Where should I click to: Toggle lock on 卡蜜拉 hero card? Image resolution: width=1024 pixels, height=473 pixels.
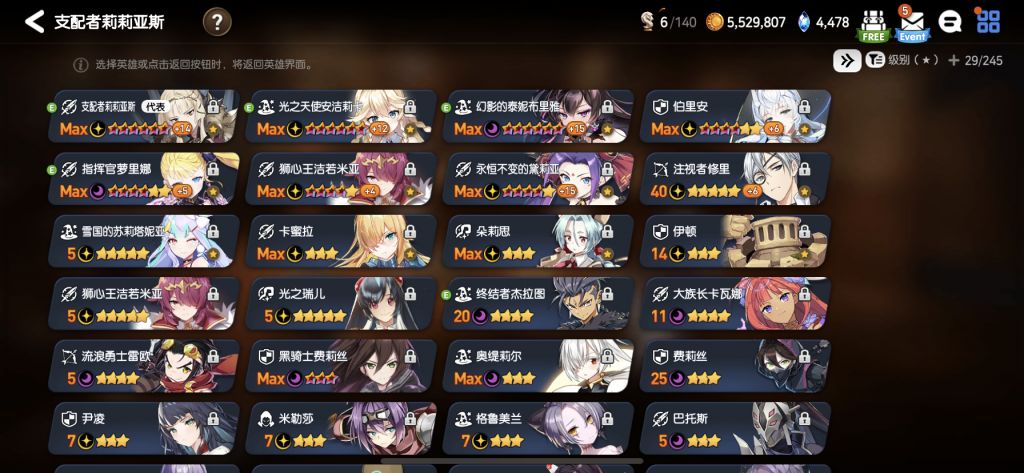[x=410, y=232]
